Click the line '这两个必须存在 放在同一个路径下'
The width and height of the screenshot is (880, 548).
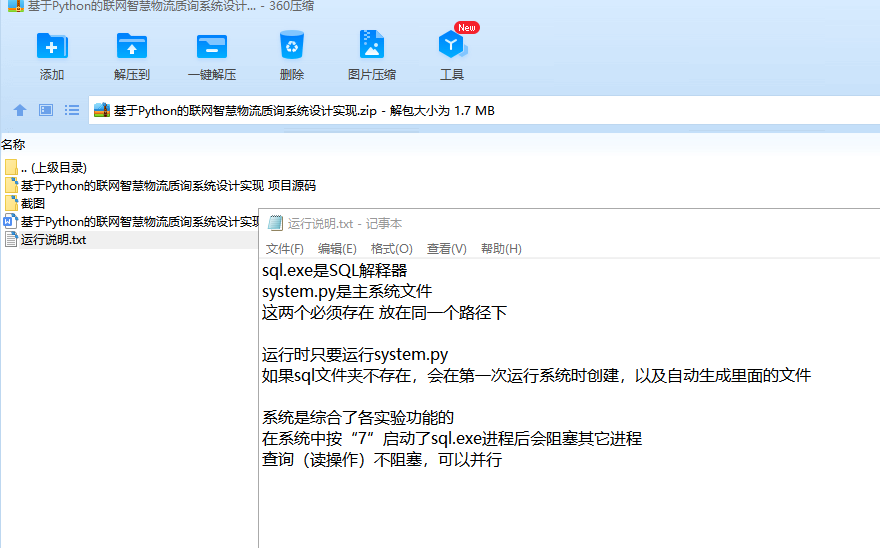pos(384,313)
